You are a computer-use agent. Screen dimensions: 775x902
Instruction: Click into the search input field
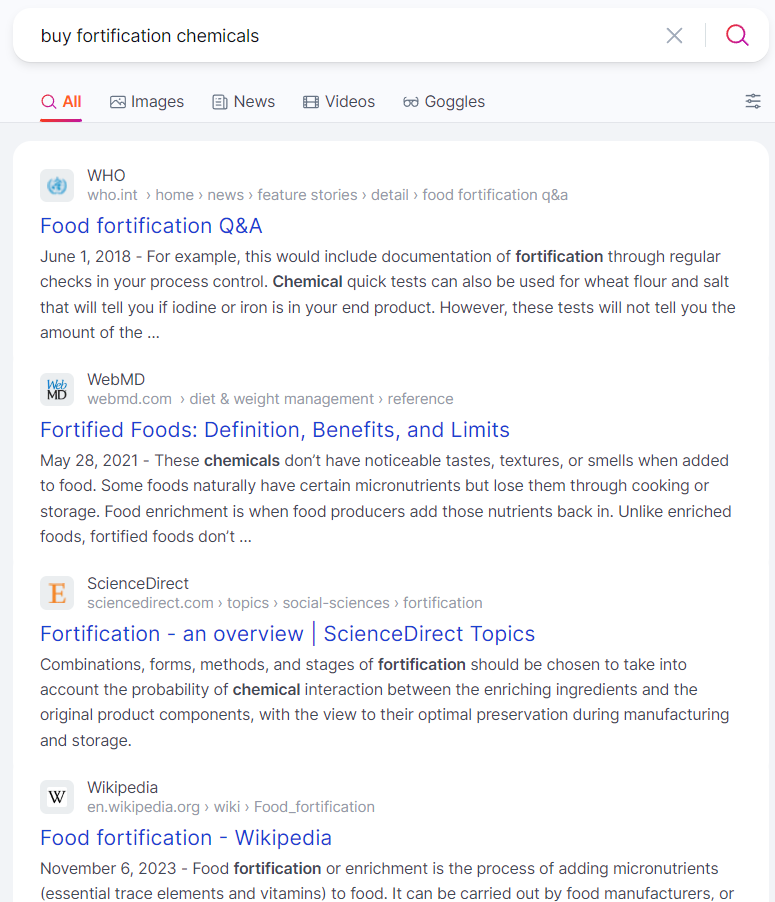coord(340,36)
